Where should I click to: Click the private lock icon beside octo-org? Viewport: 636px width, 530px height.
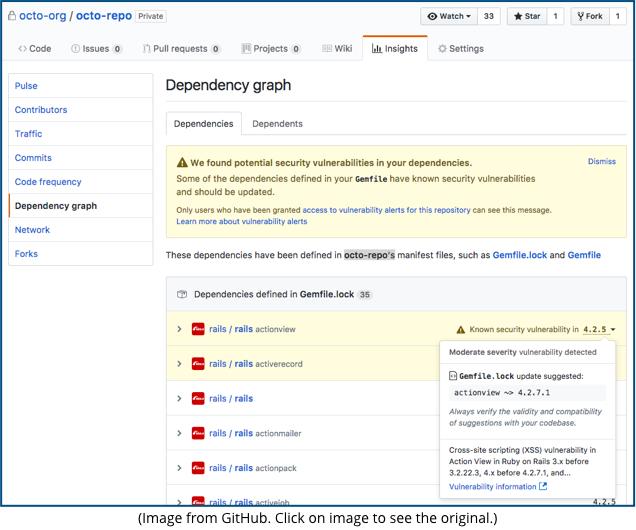click(x=12, y=16)
